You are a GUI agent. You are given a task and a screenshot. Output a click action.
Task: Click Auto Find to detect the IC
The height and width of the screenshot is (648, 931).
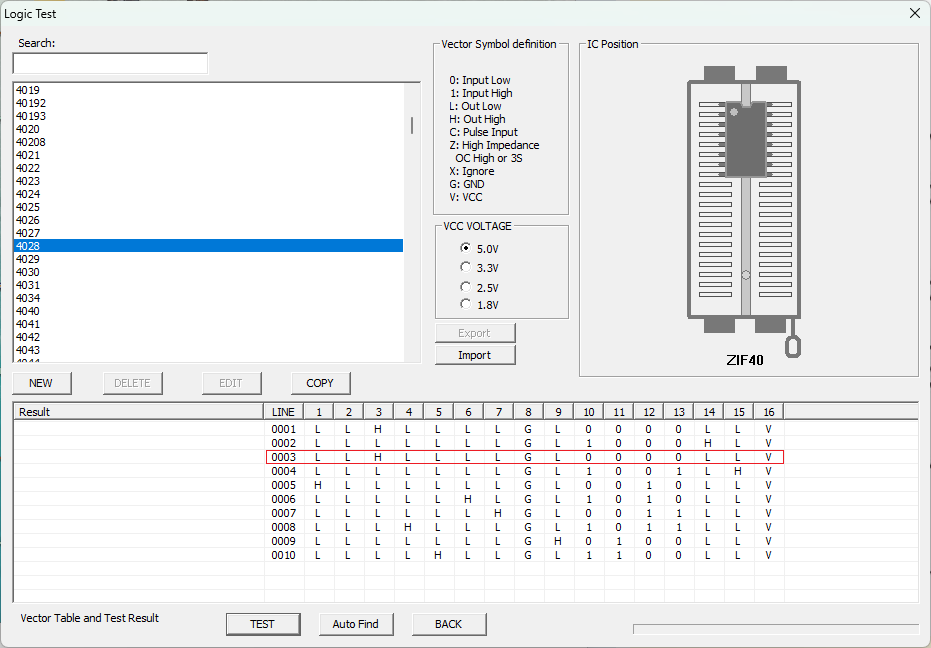coord(355,624)
